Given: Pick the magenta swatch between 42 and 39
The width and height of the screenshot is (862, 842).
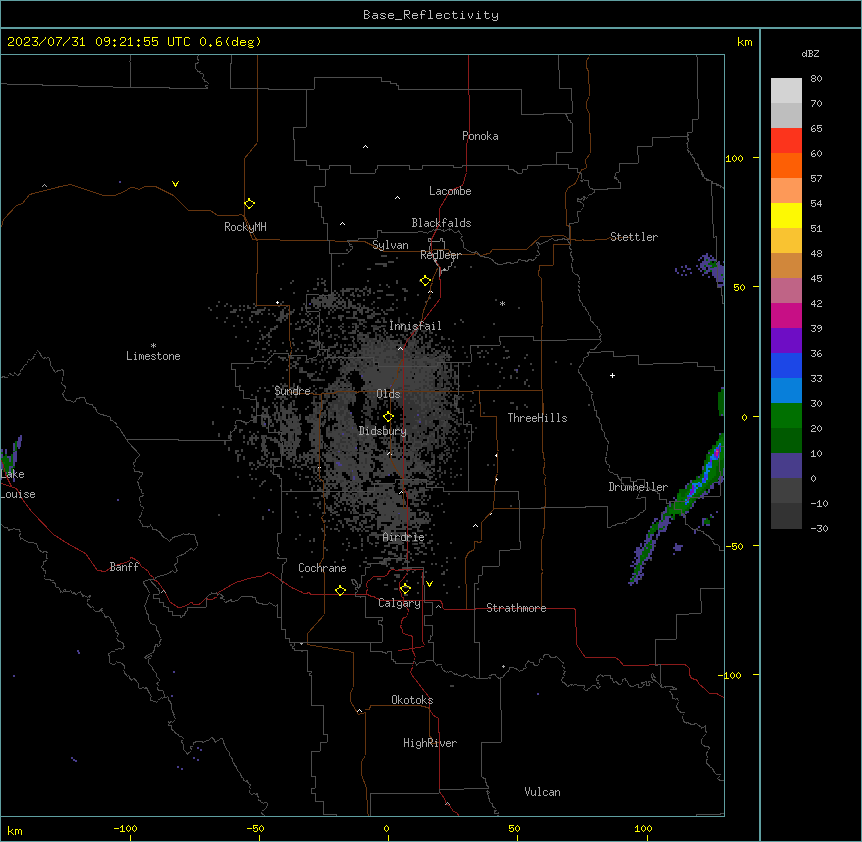Looking at the screenshot, I should (786, 315).
